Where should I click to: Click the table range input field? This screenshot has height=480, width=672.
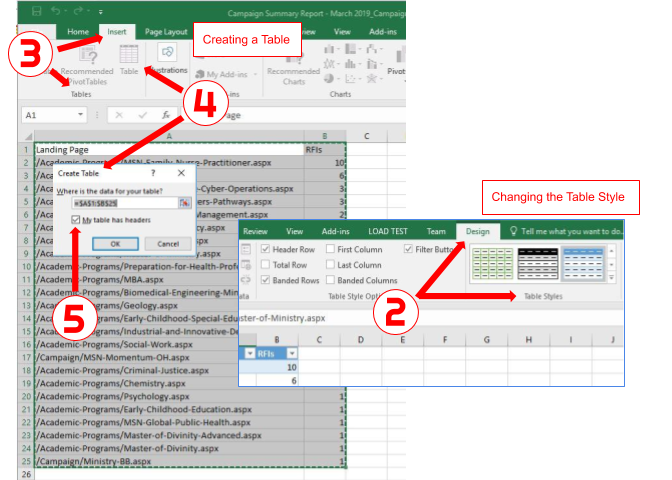(125, 203)
